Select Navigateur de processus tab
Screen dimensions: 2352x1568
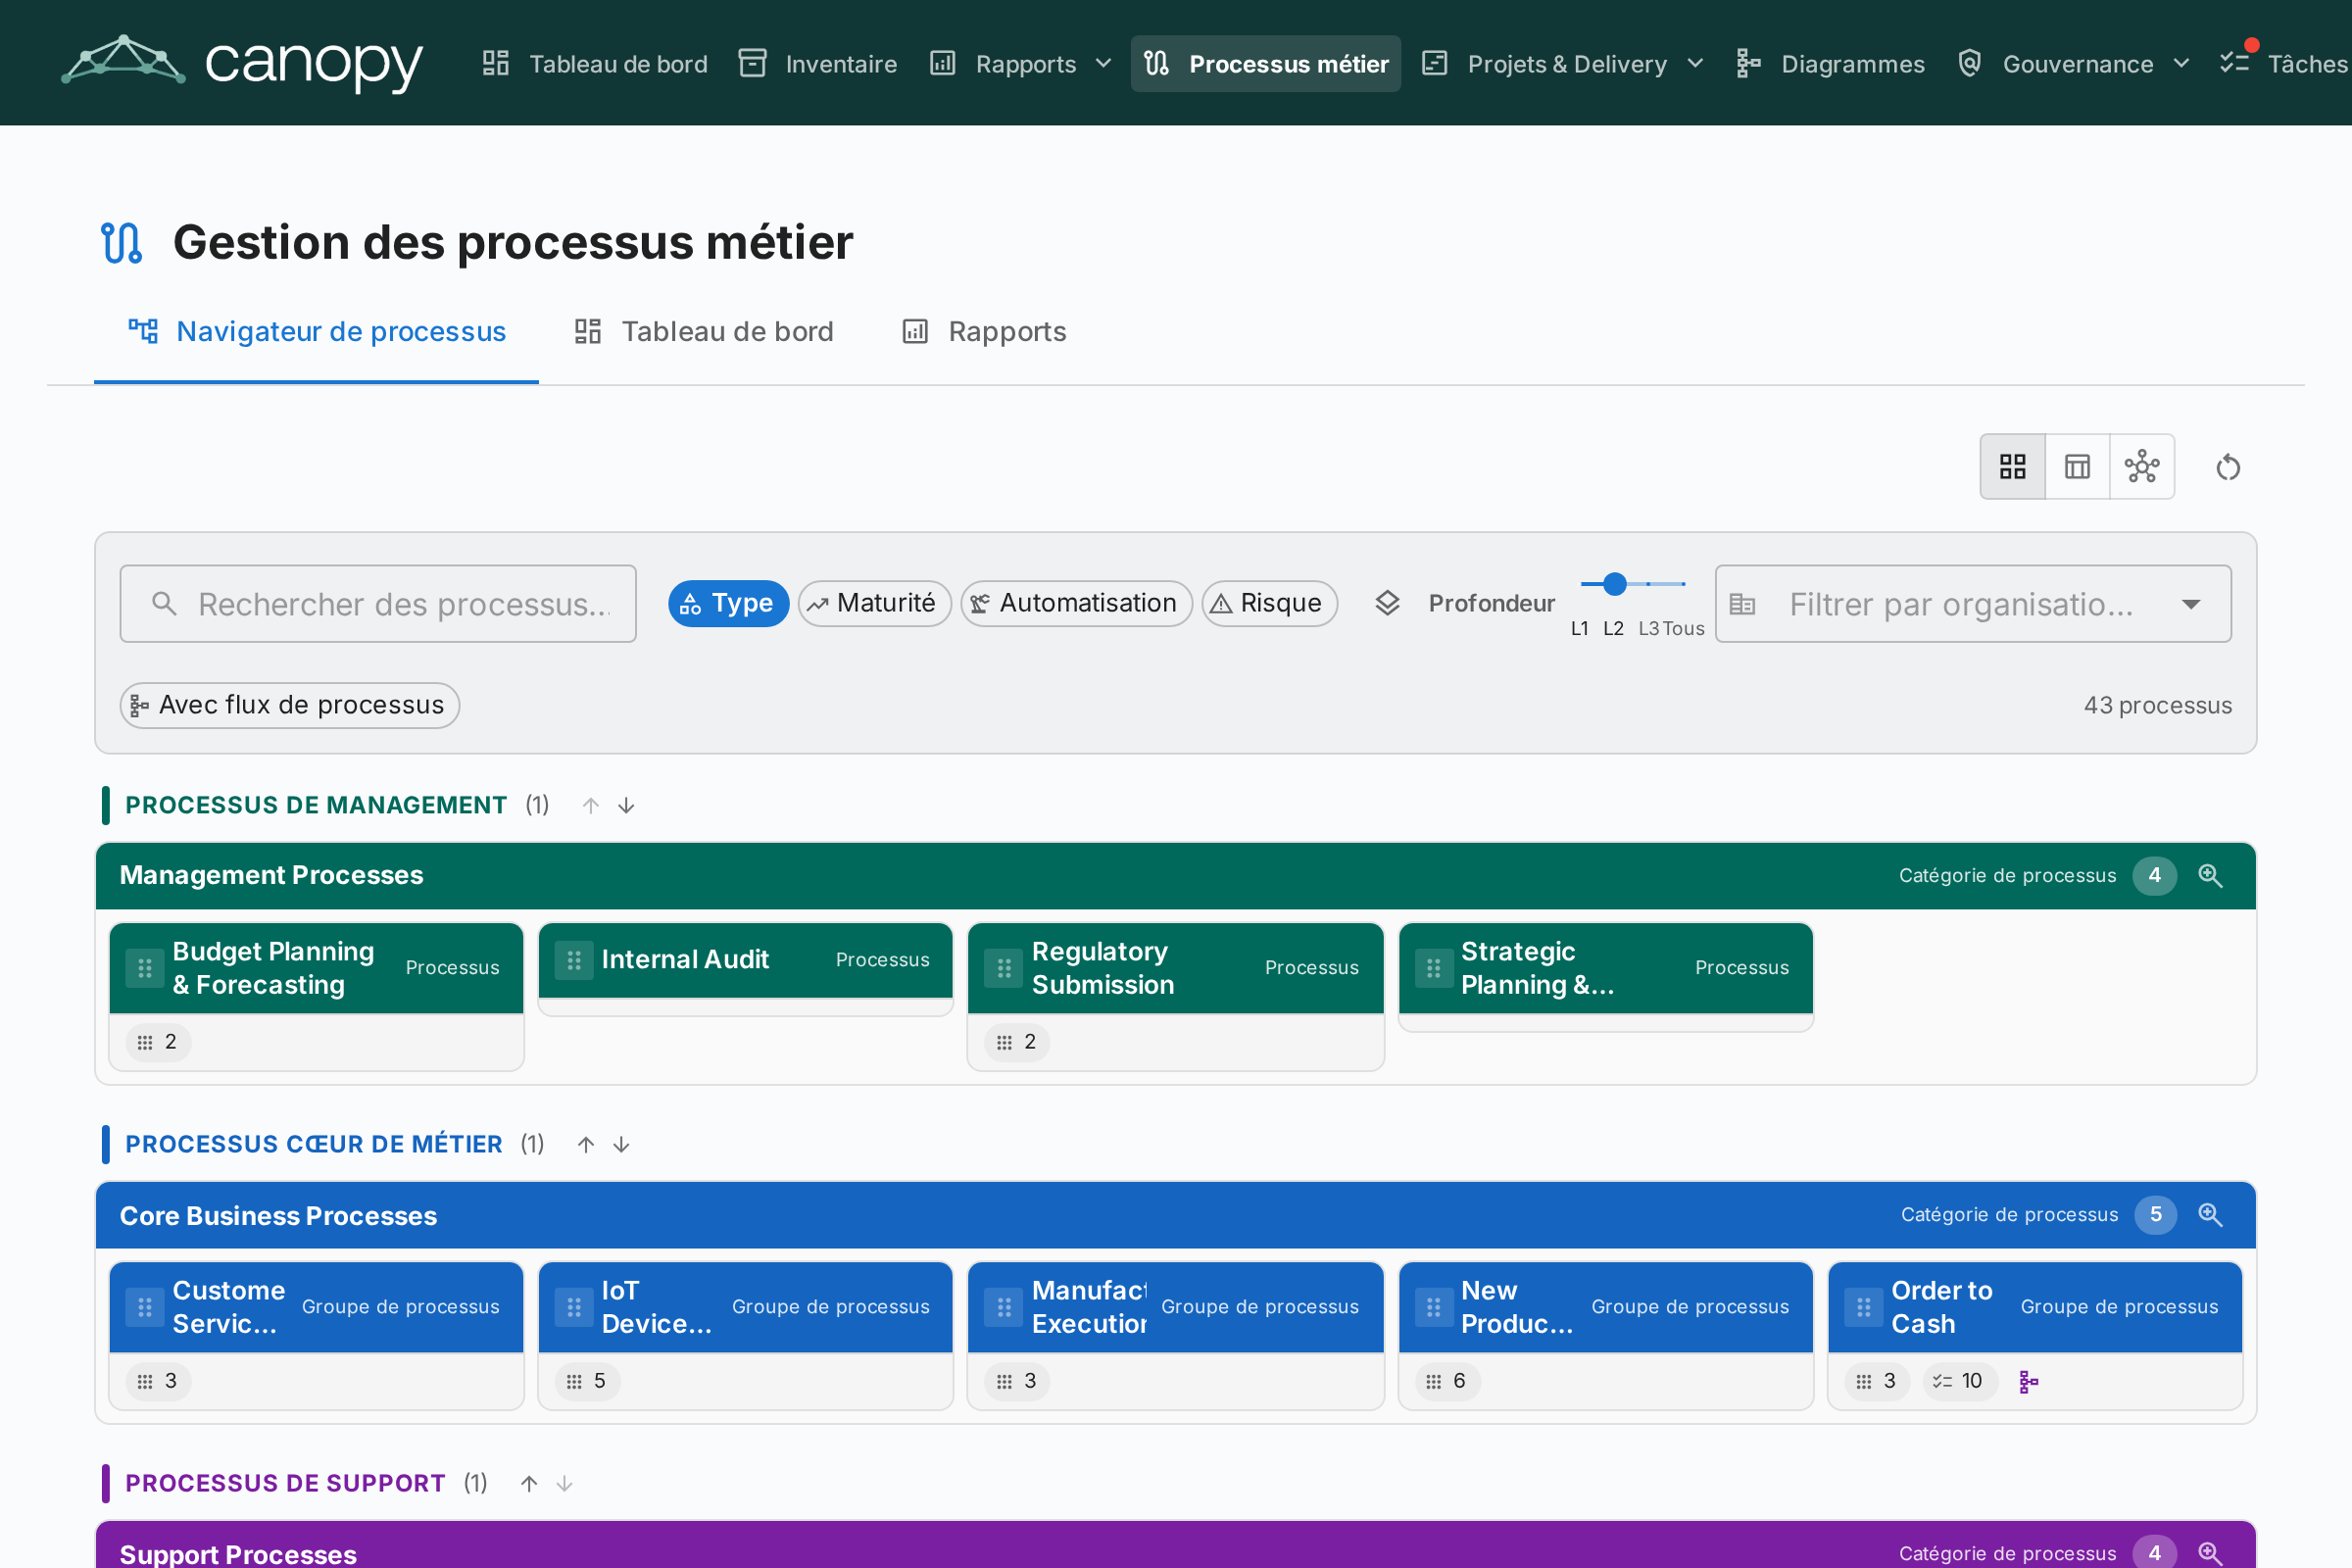pyautogui.click(x=316, y=331)
